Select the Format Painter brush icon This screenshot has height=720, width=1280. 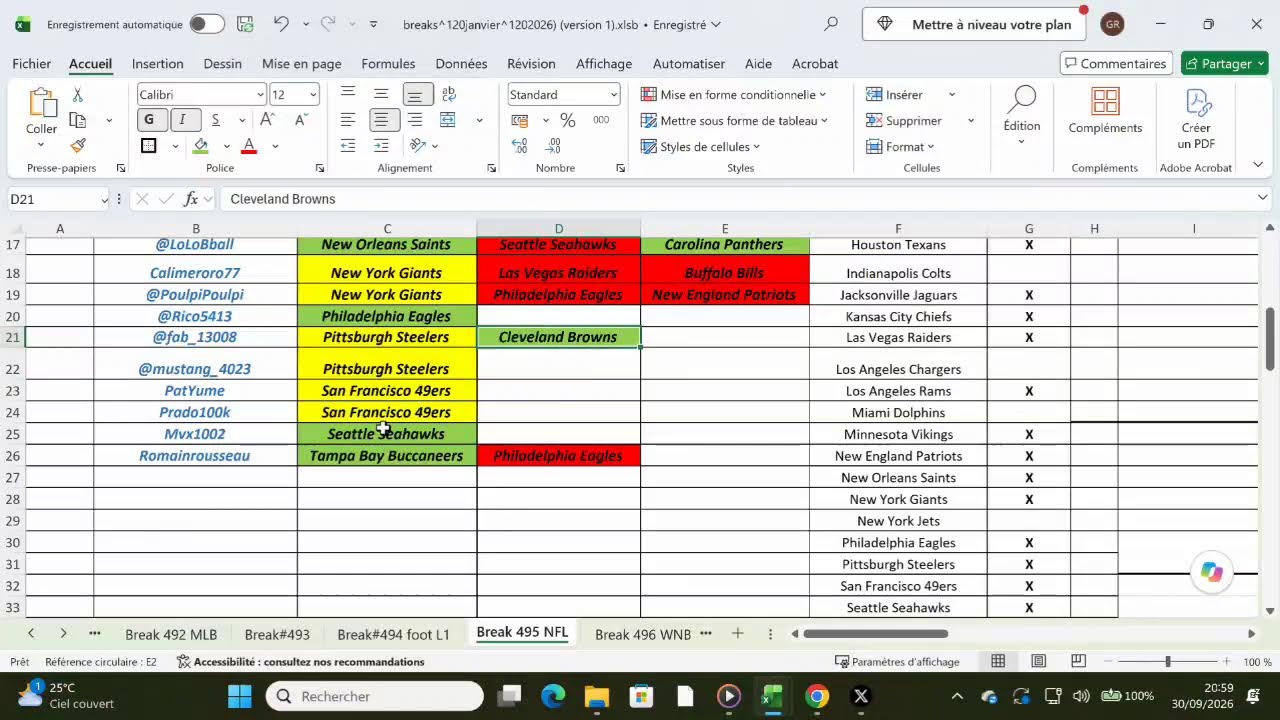78,145
